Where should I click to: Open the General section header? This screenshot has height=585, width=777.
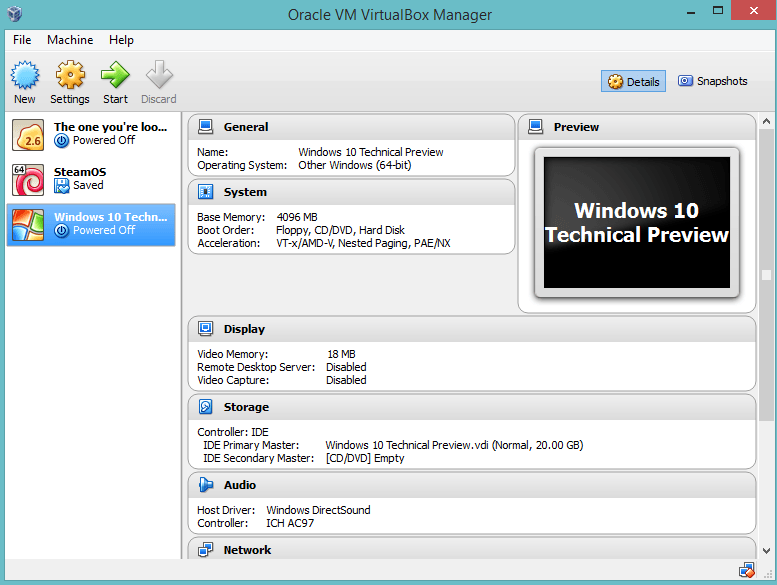[x=351, y=127]
